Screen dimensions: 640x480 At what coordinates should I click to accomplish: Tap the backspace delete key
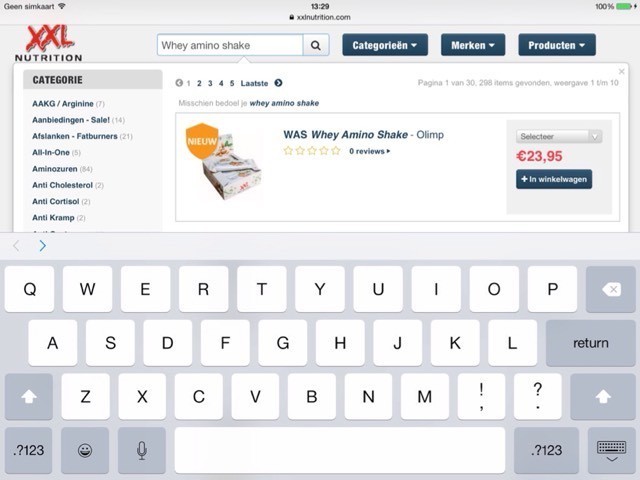[611, 289]
